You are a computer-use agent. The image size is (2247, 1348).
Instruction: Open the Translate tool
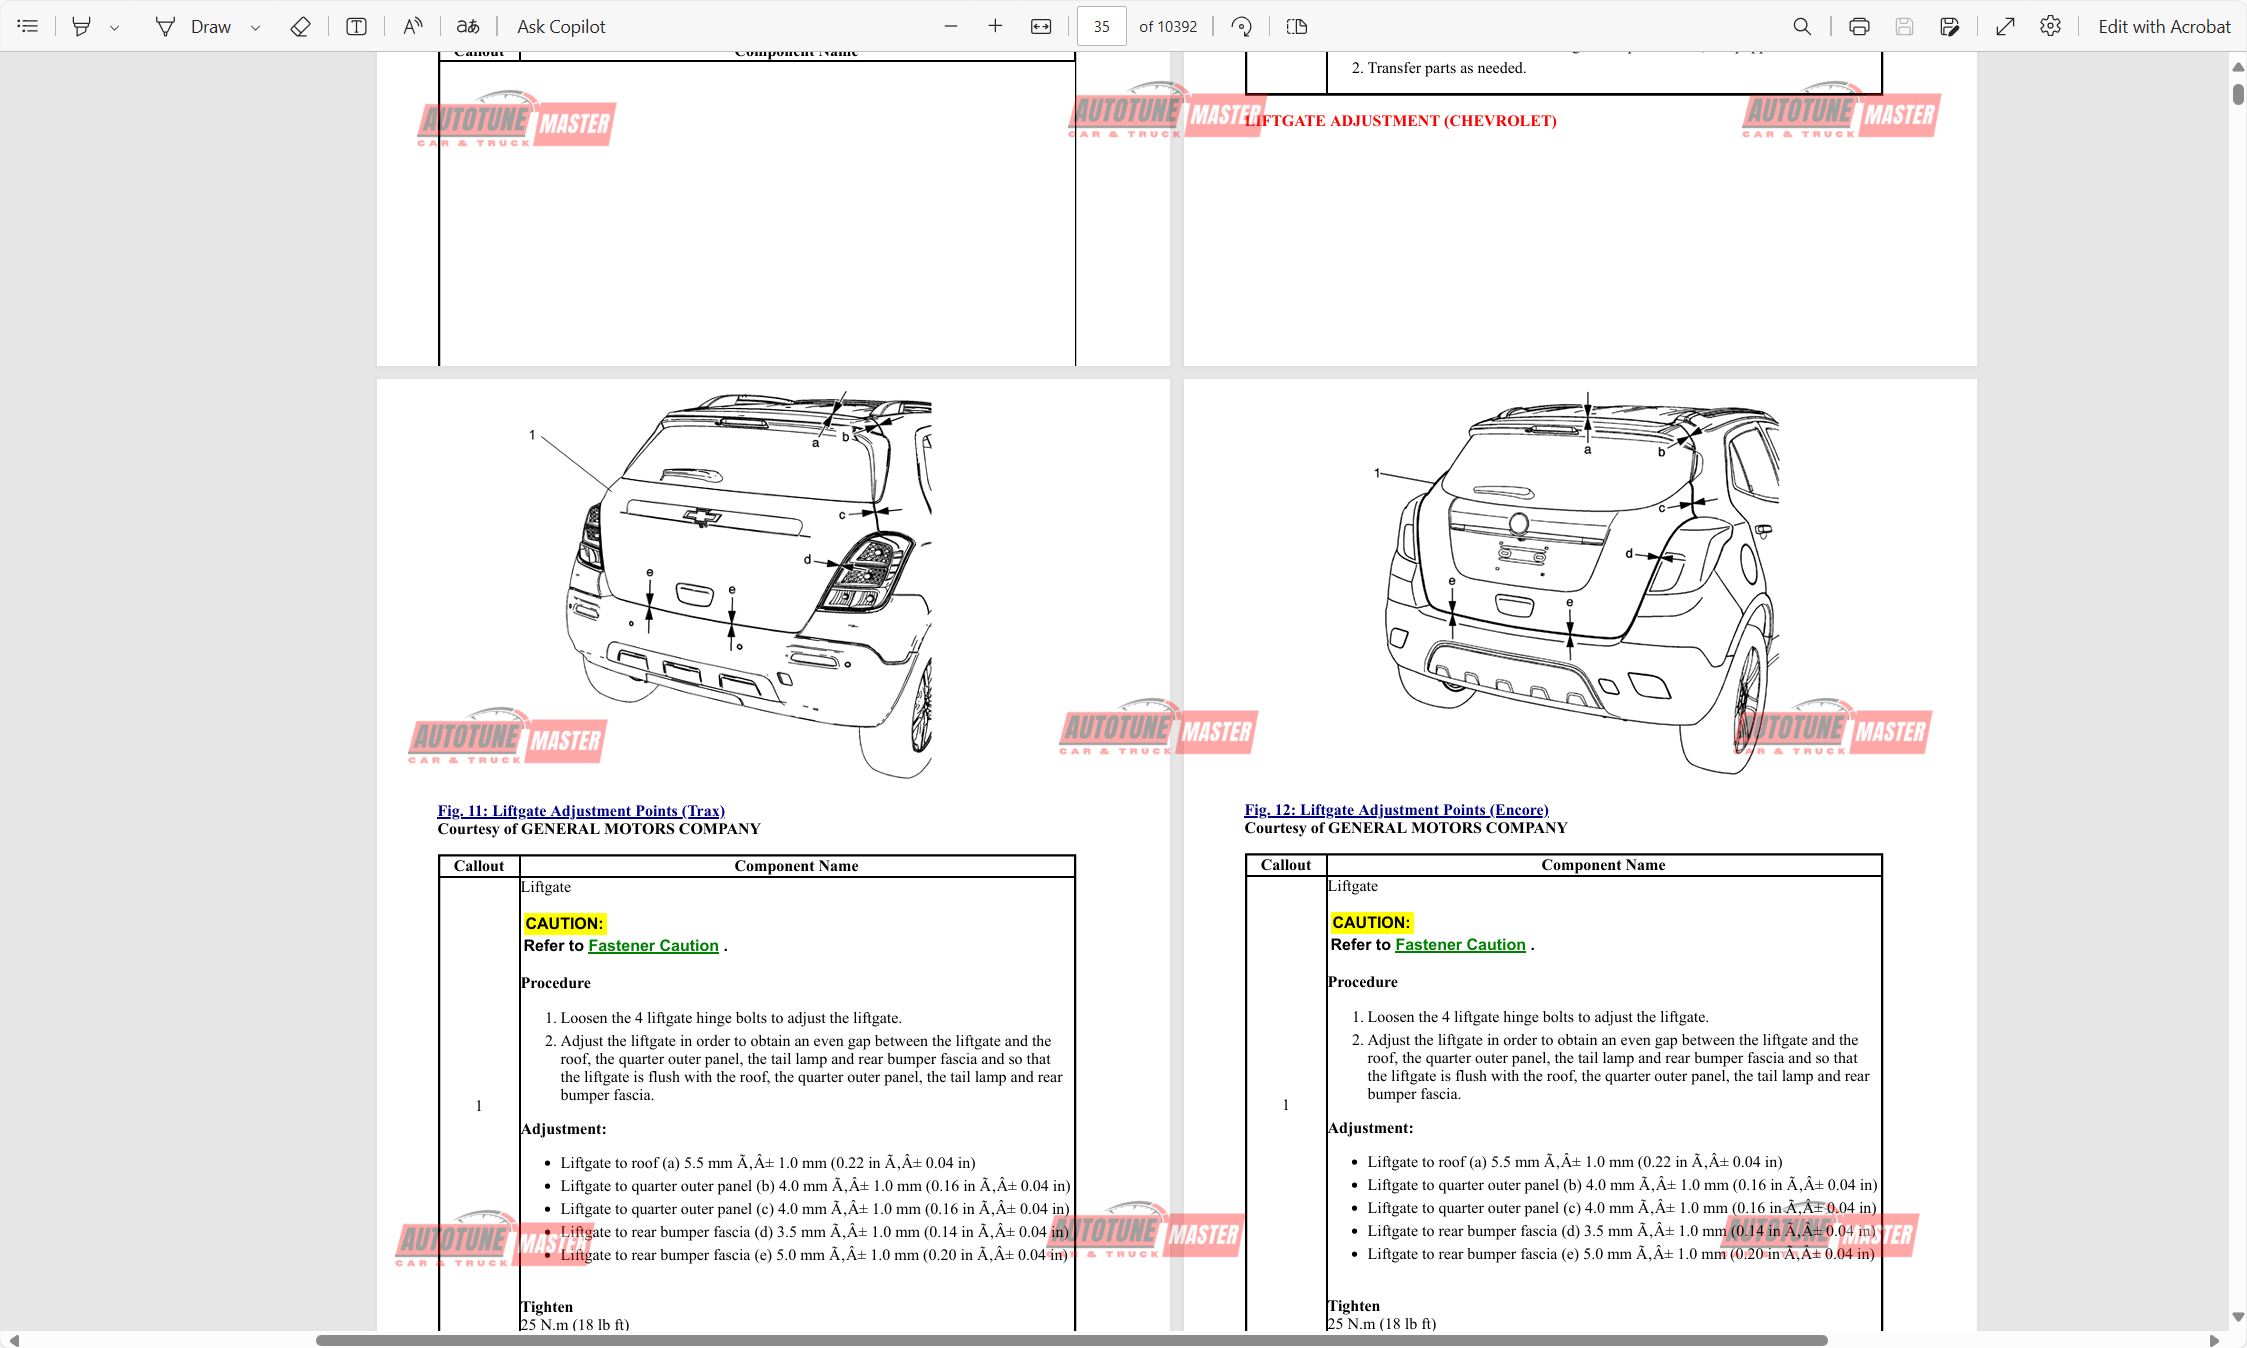pos(468,27)
